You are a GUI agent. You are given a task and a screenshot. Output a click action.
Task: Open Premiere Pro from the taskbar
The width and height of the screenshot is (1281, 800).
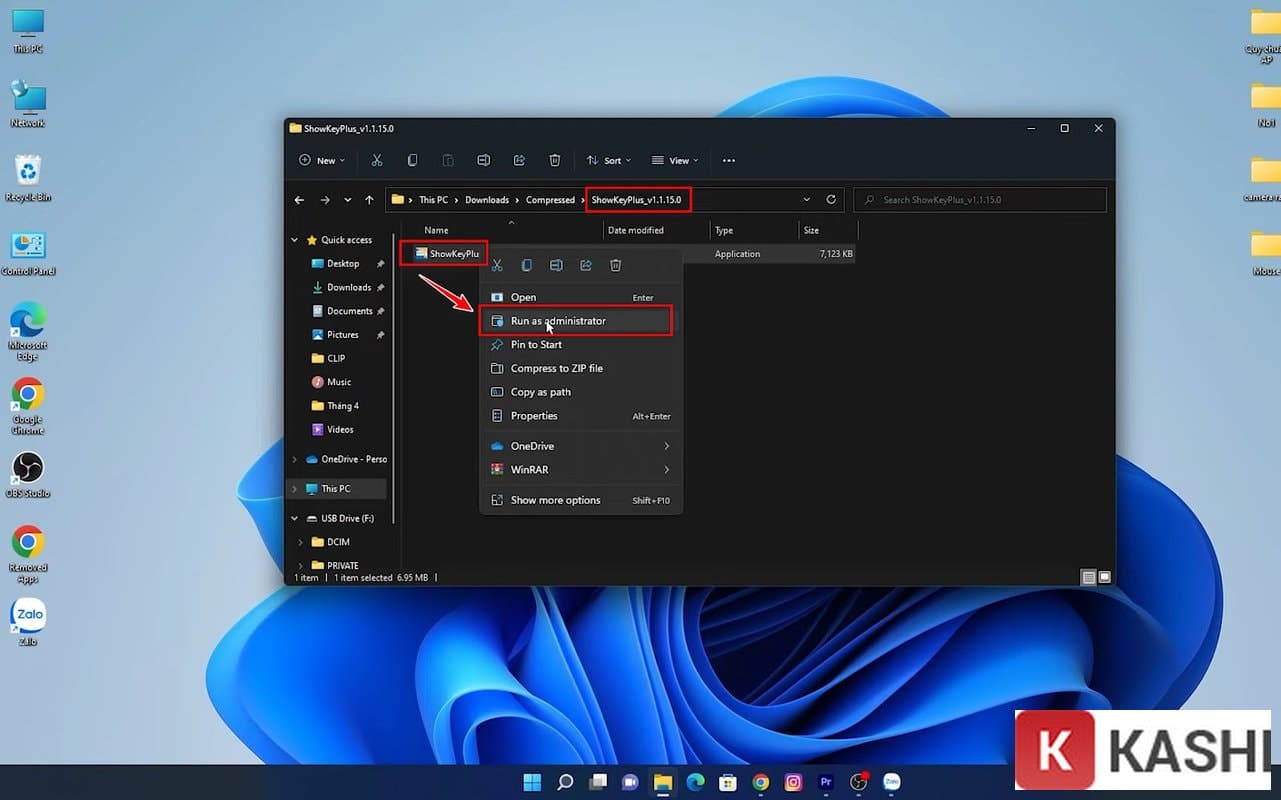[826, 782]
